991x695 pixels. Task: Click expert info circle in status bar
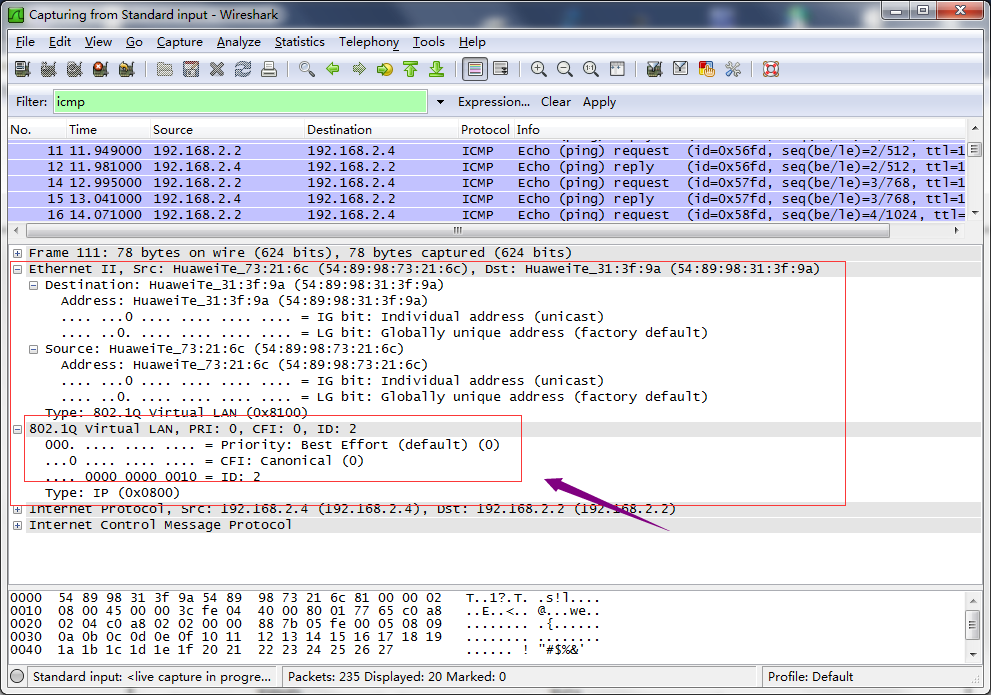[18, 677]
